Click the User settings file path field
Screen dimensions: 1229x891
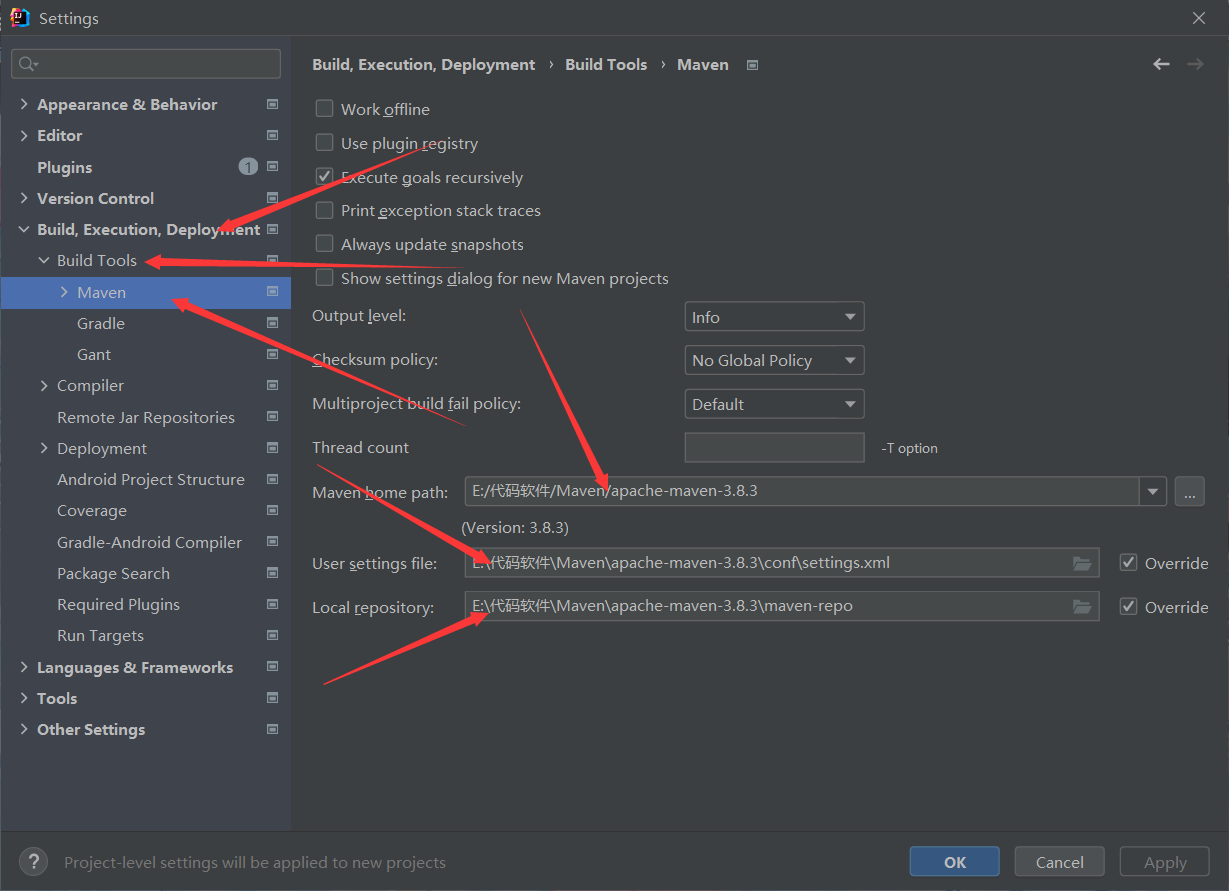(x=782, y=563)
